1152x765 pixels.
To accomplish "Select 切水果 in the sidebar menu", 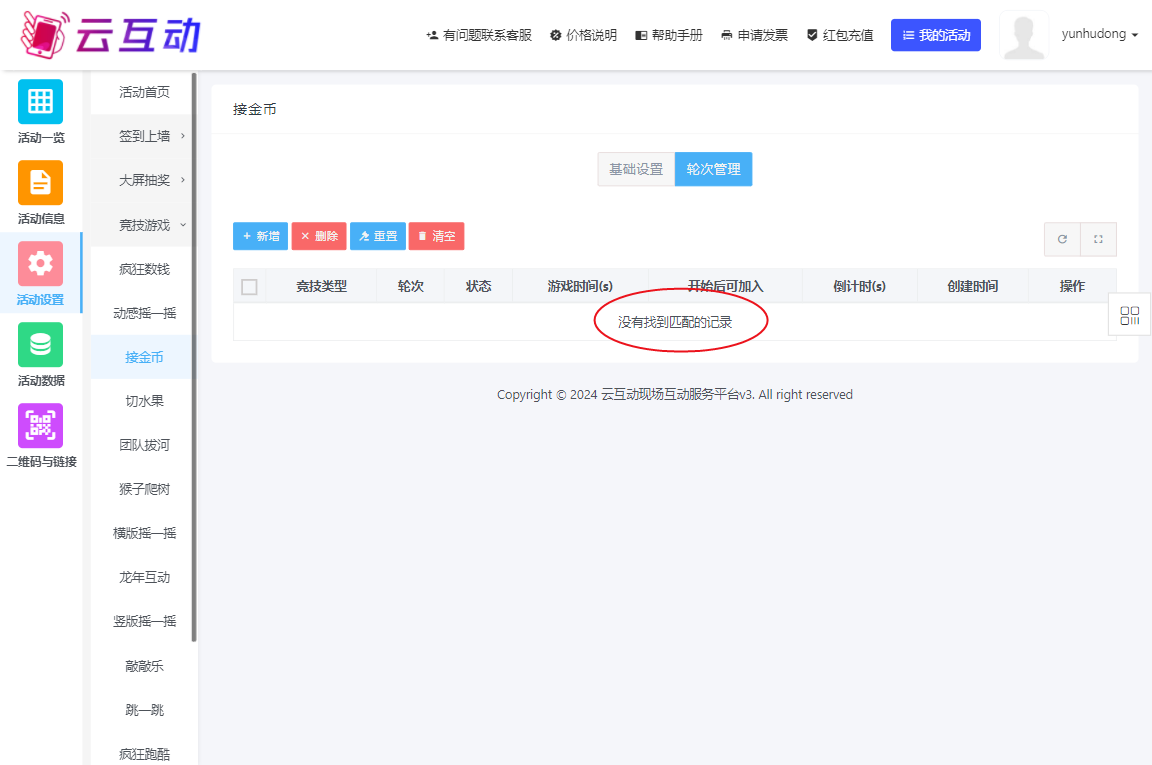I will pyautogui.click(x=144, y=401).
